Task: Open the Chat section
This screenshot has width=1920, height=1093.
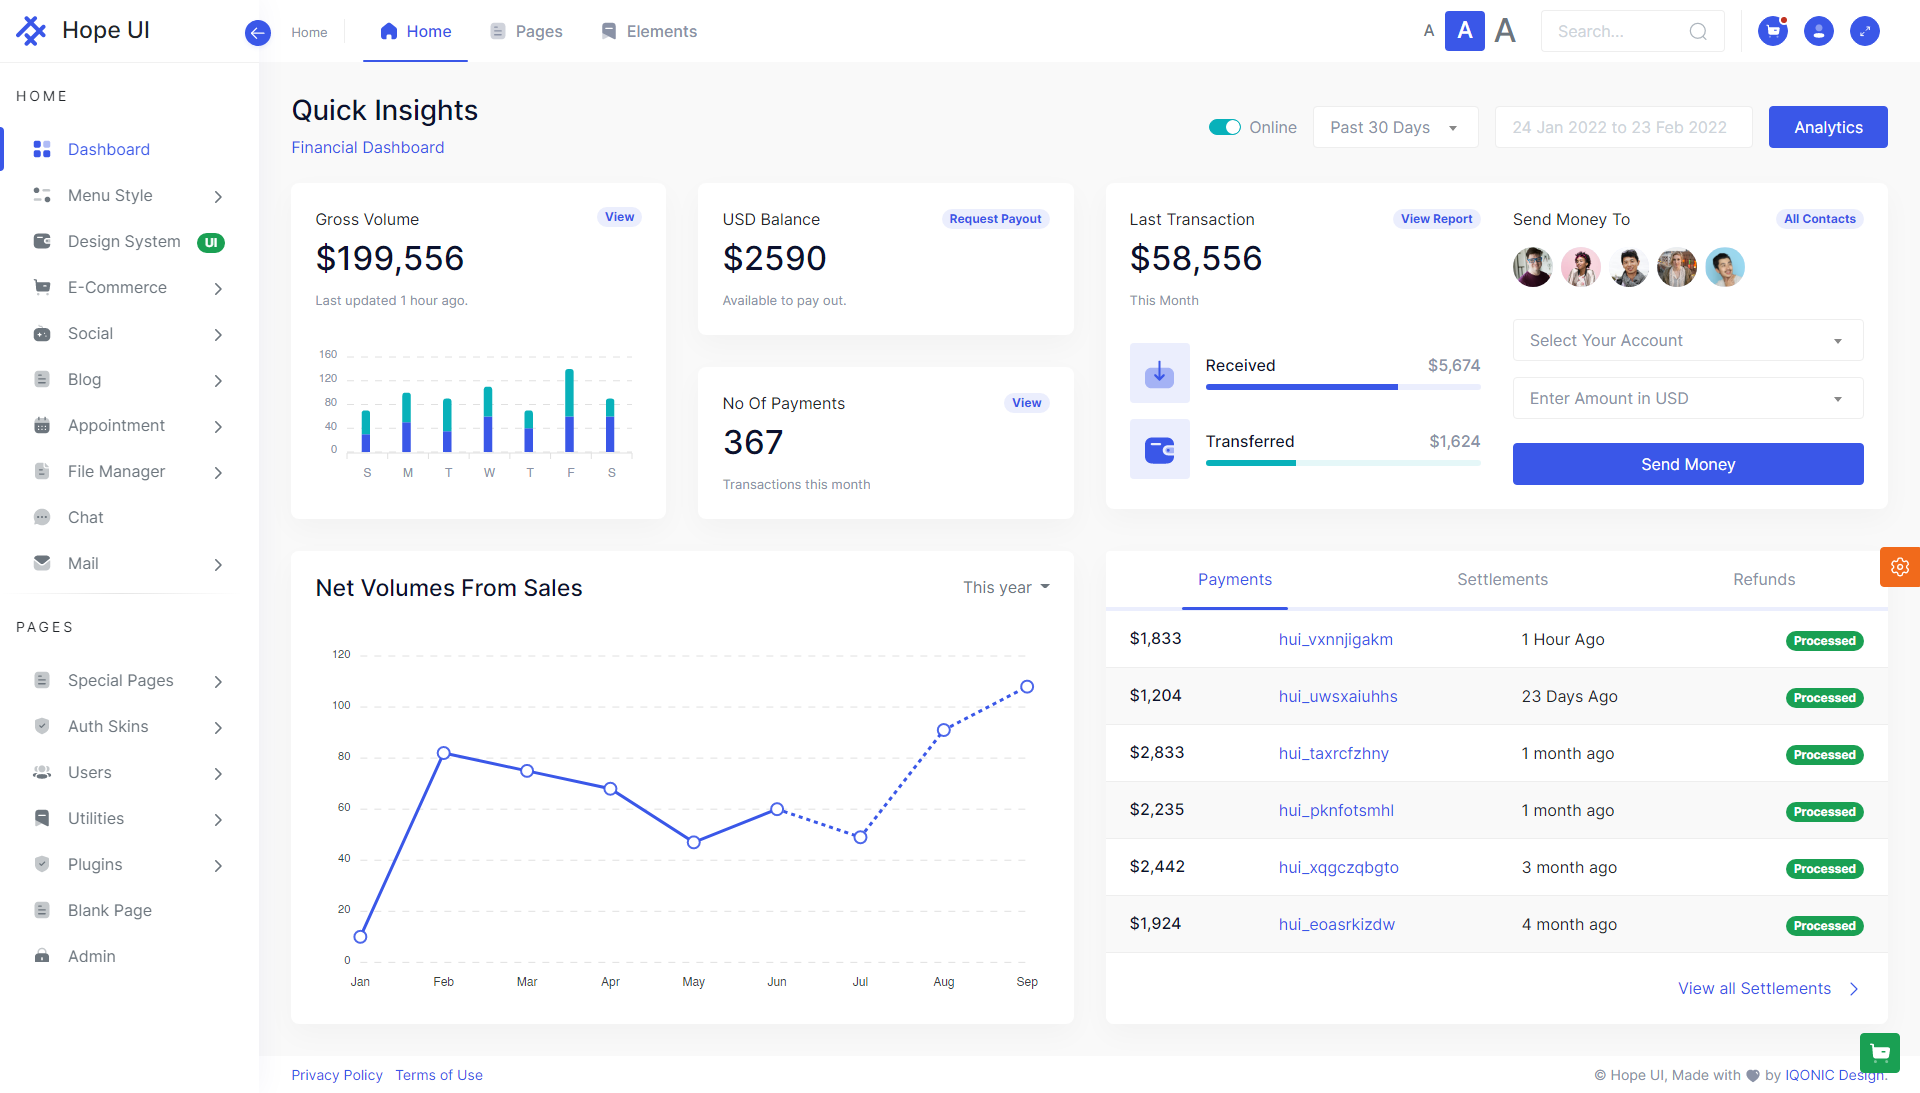Action: click(84, 516)
